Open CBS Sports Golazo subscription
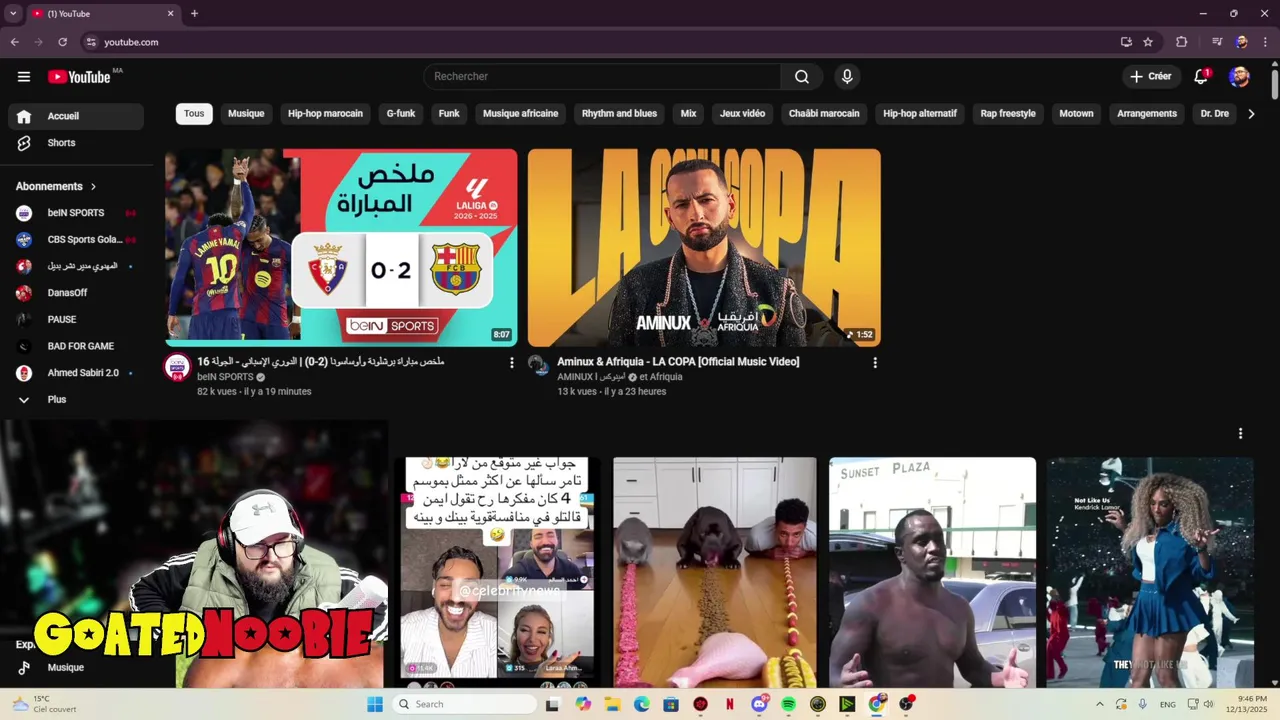This screenshot has height=720, width=1280. pos(76,240)
